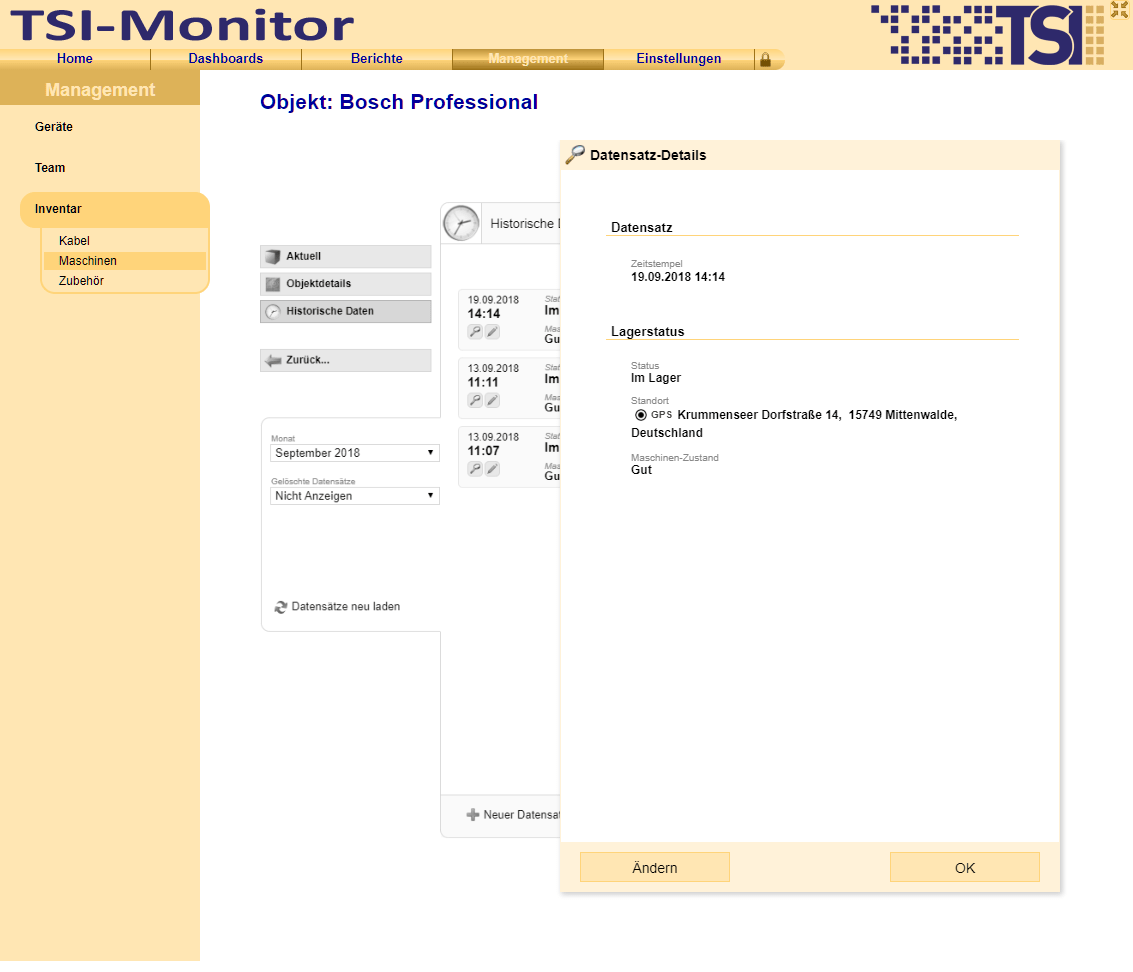The height and width of the screenshot is (972, 1133).
Task: Click the lock icon in navigation bar
Action: 765,60
